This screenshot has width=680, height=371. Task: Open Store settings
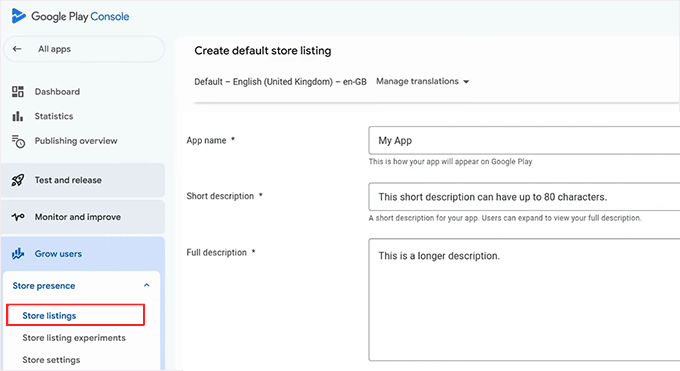51,360
